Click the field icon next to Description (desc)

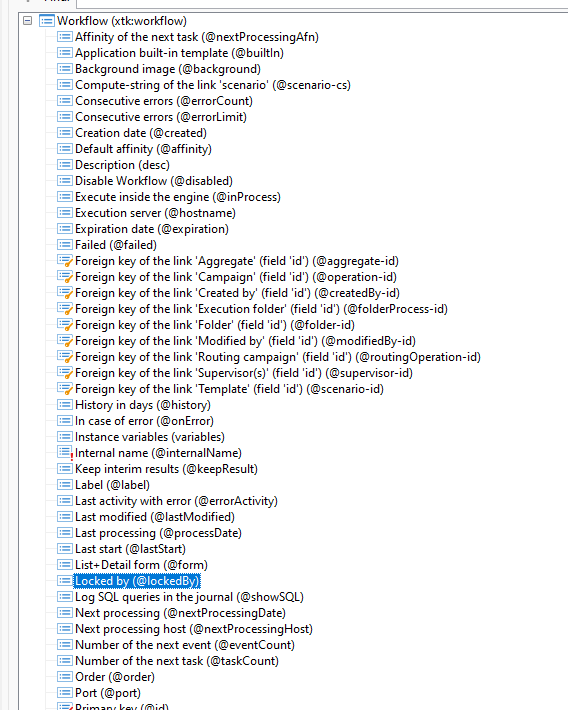coord(65,165)
